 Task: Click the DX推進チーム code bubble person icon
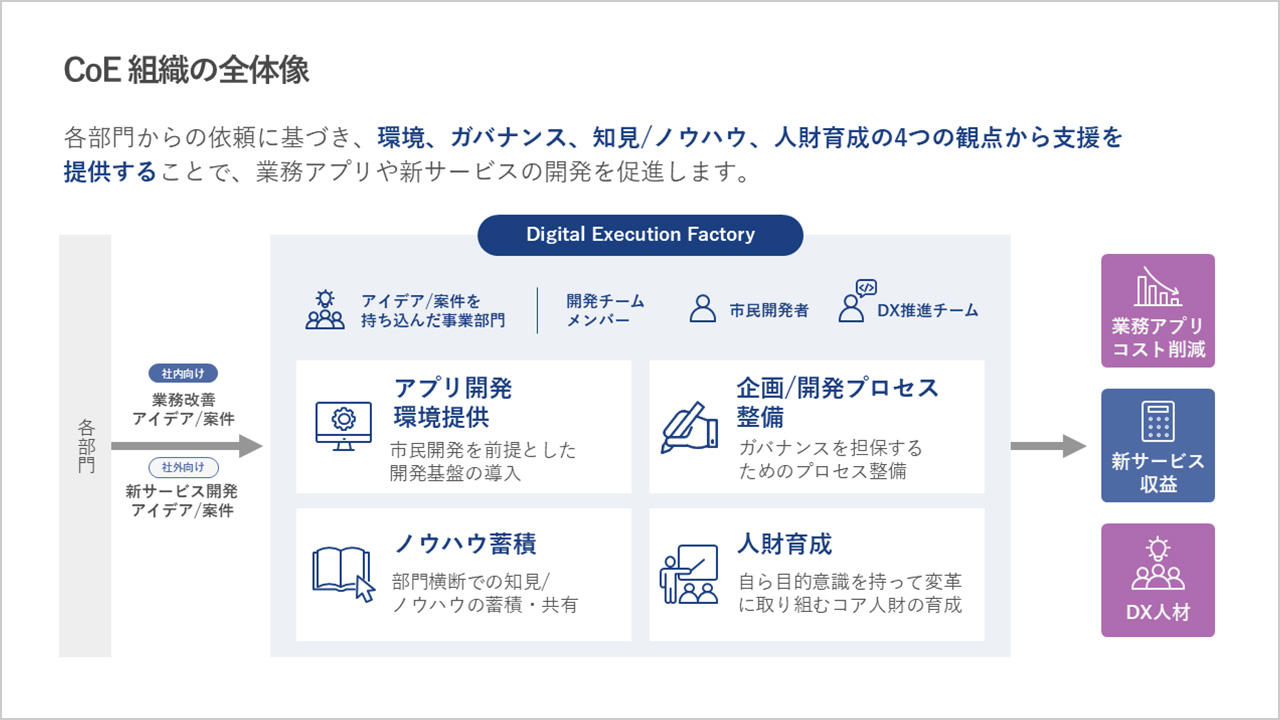(855, 301)
